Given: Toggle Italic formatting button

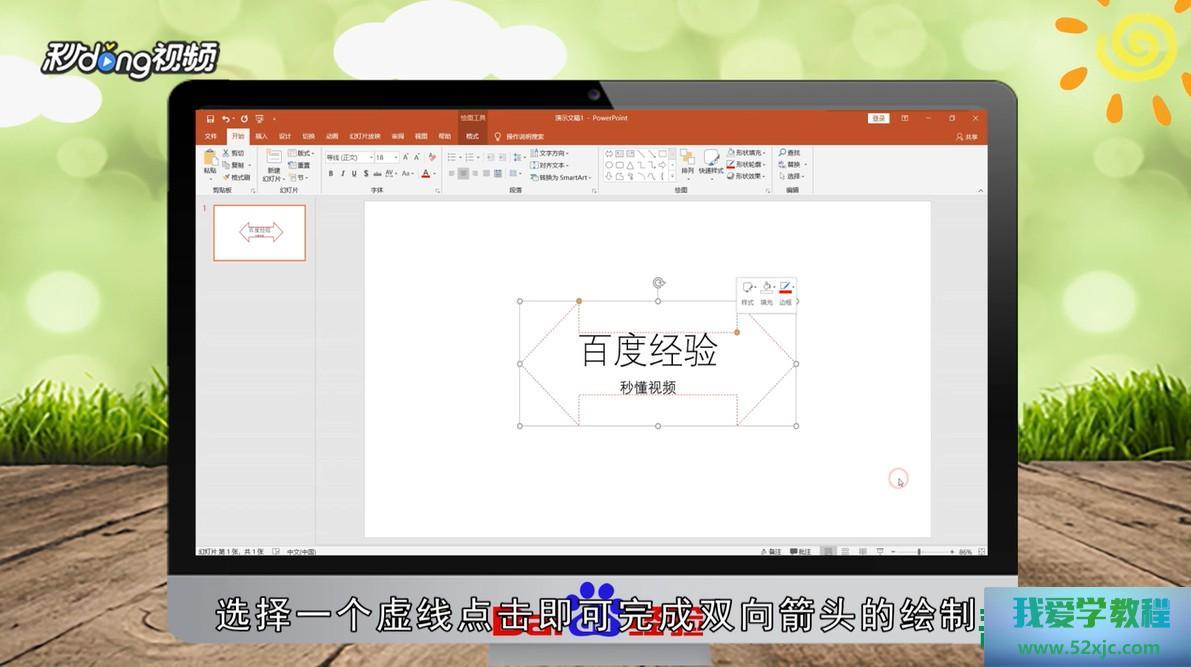Looking at the screenshot, I should (x=342, y=174).
